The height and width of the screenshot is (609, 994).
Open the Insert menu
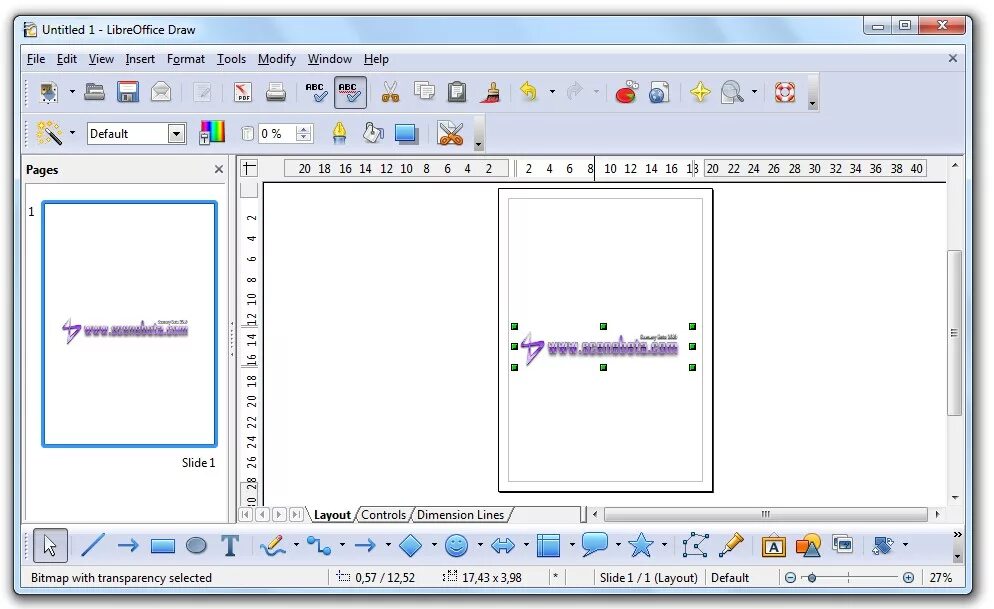[x=140, y=59]
